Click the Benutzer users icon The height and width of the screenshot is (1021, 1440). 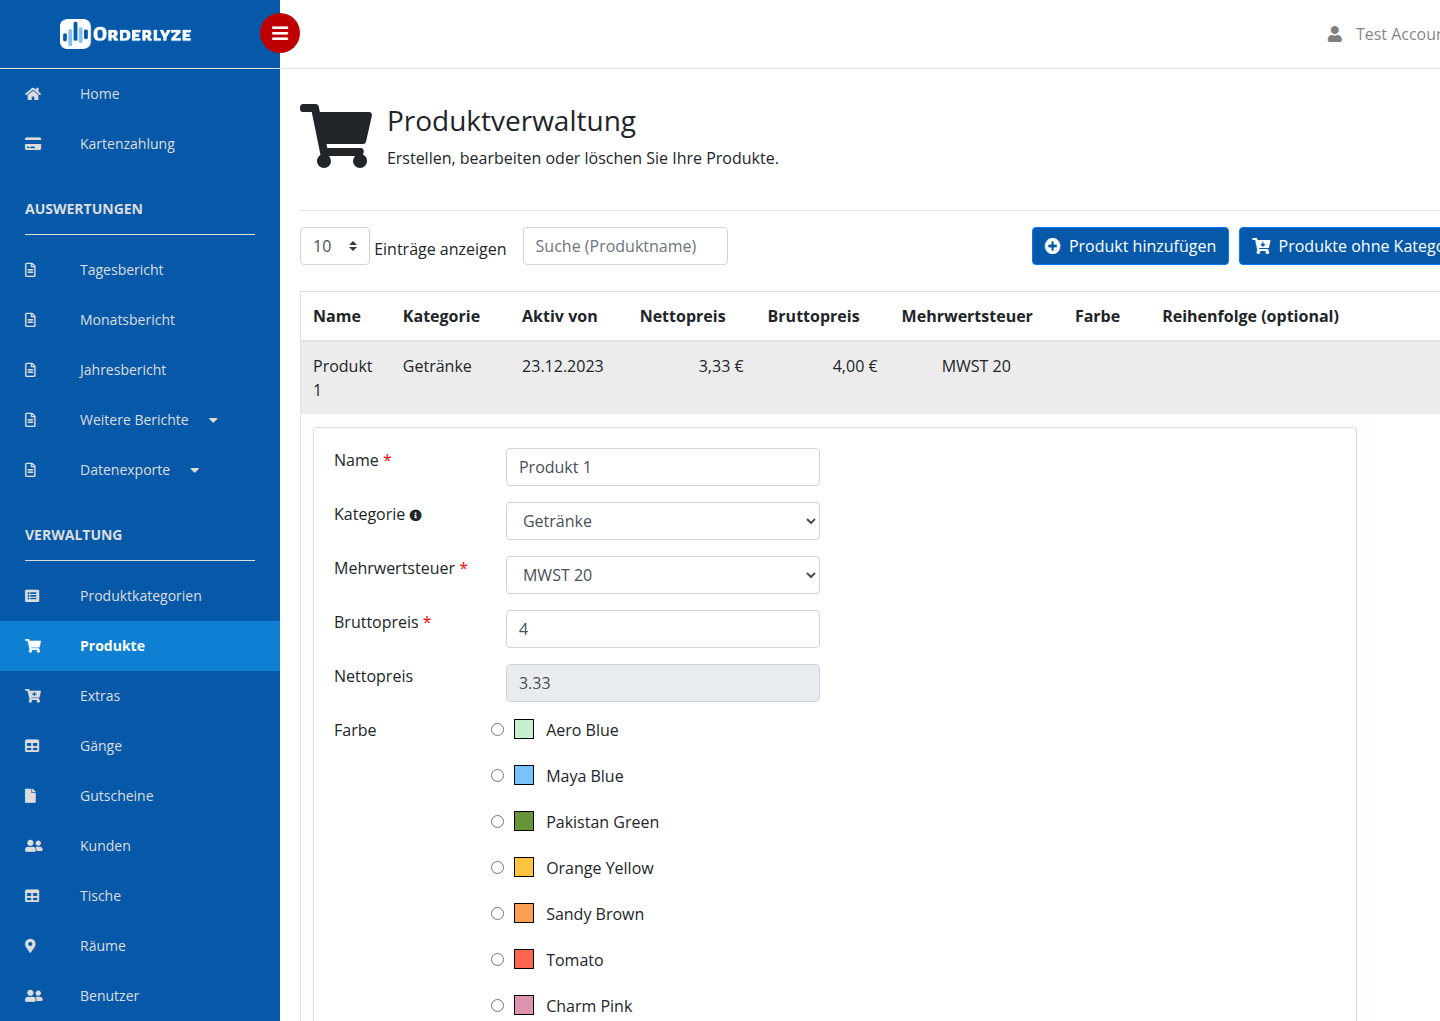34,996
